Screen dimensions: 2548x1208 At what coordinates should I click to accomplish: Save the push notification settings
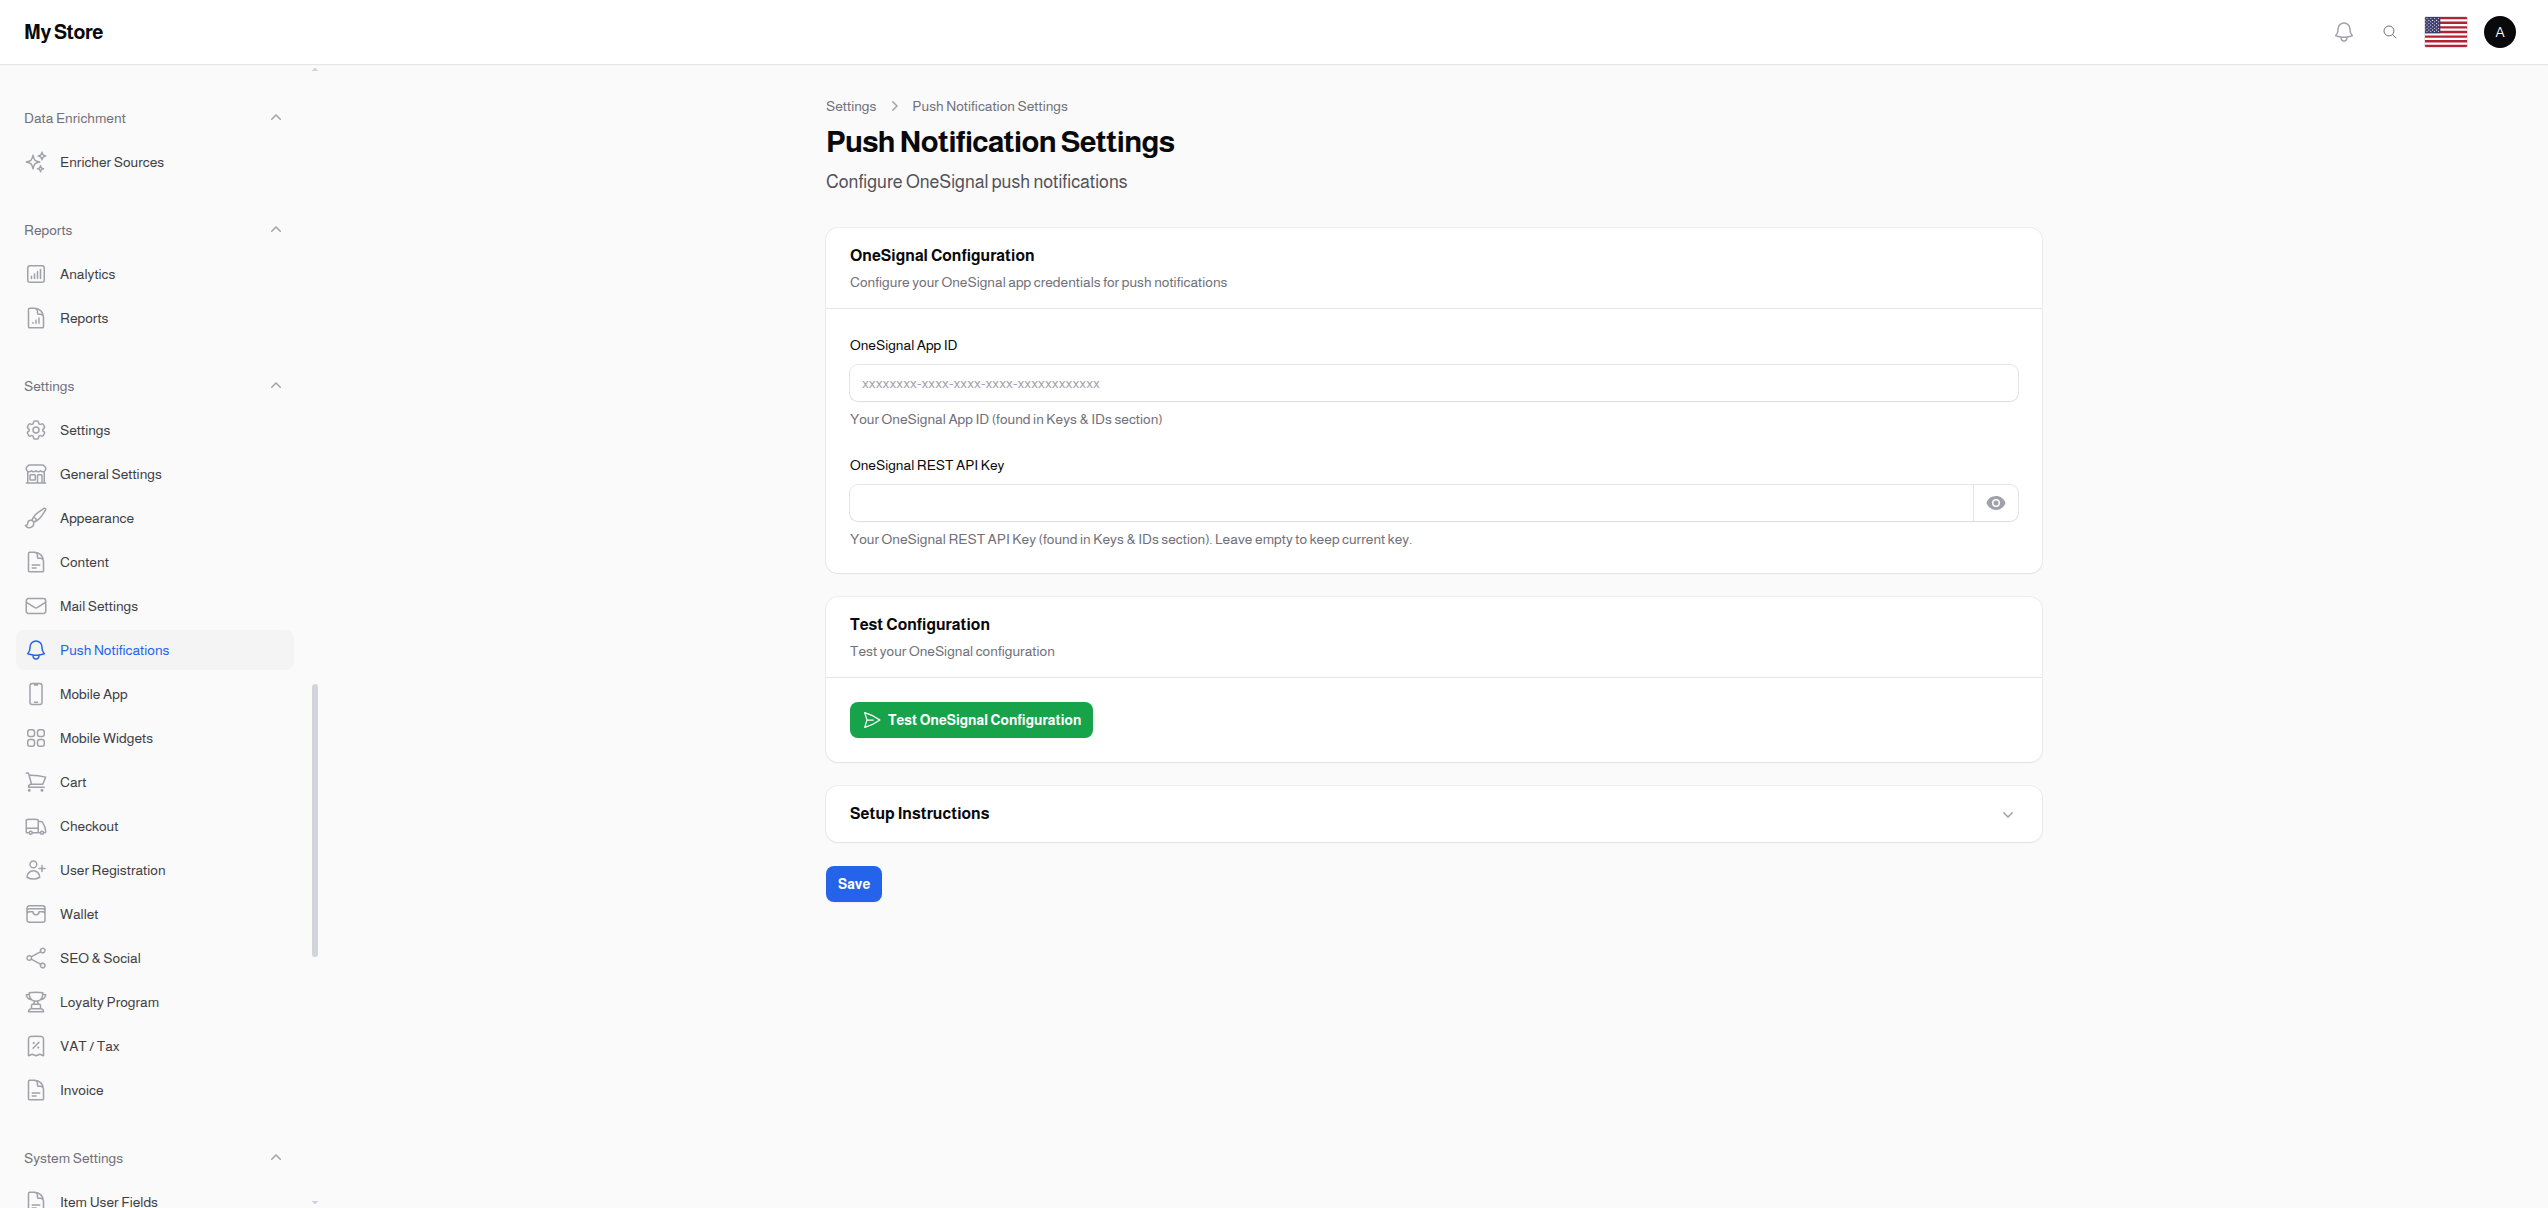point(853,883)
